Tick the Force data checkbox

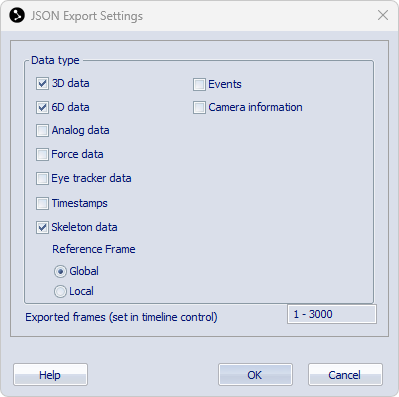pos(42,154)
